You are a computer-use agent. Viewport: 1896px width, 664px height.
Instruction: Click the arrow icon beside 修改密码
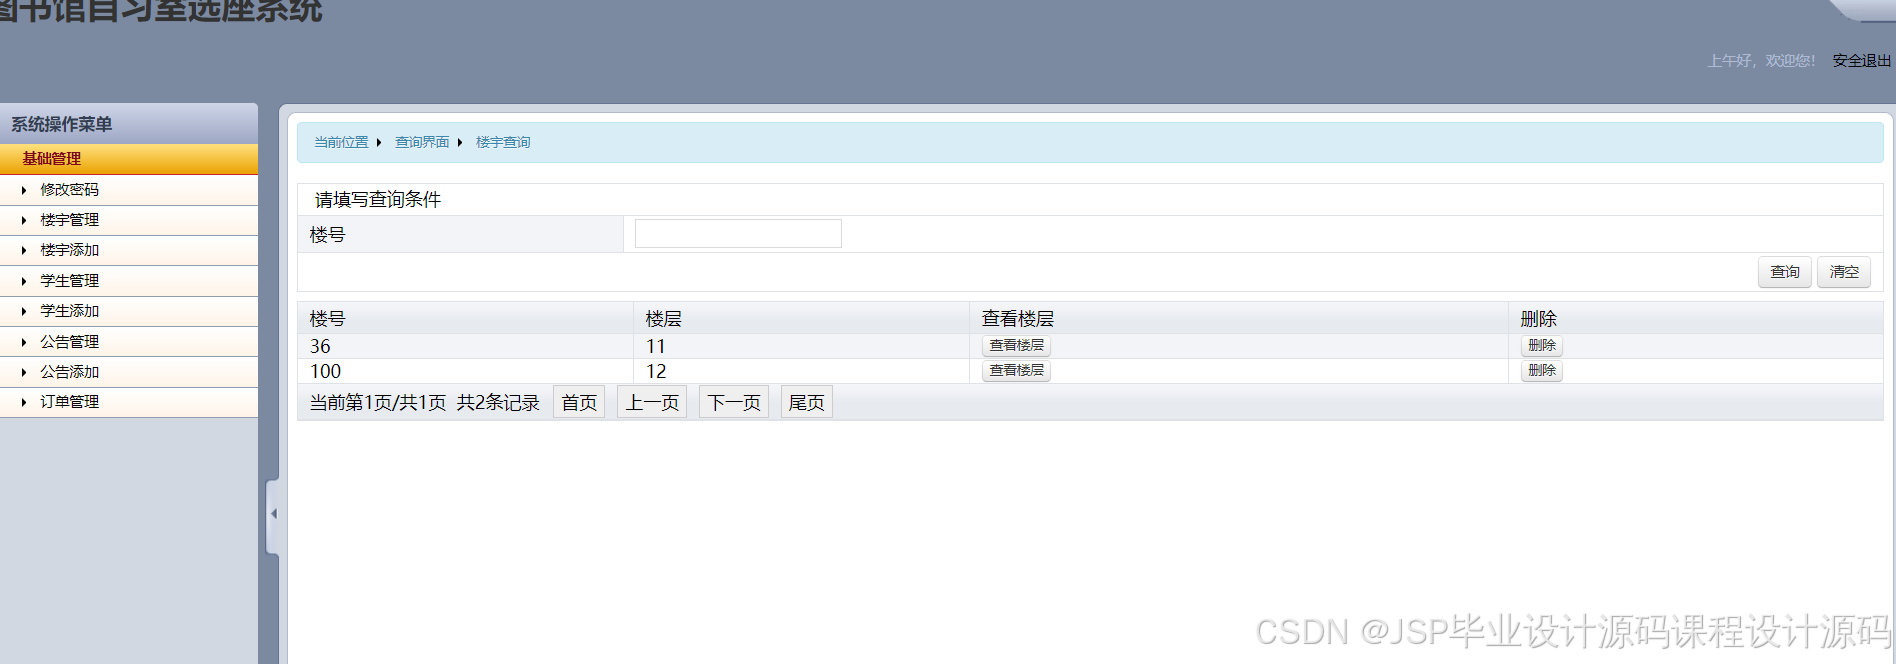click(24, 190)
